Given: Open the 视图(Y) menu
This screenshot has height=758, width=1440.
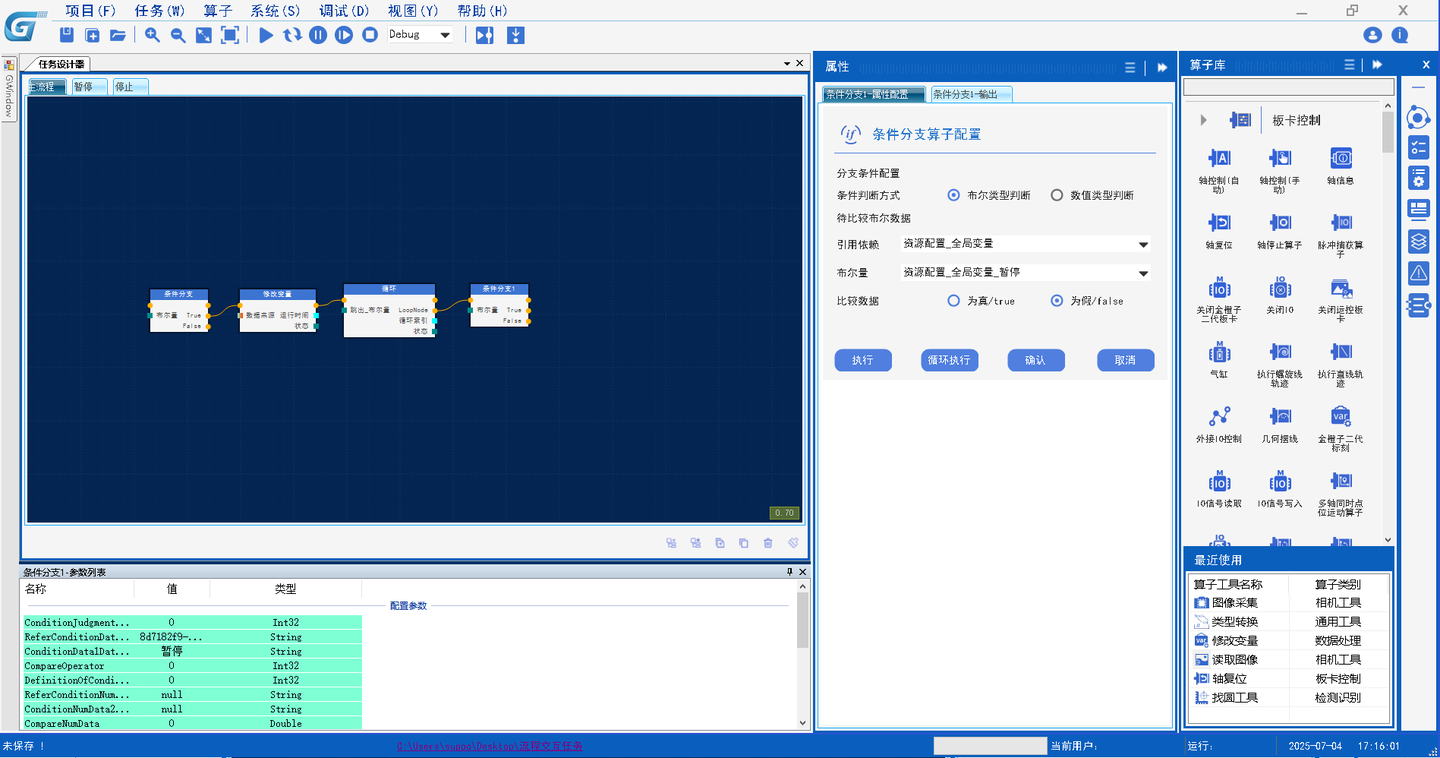Looking at the screenshot, I should point(413,11).
